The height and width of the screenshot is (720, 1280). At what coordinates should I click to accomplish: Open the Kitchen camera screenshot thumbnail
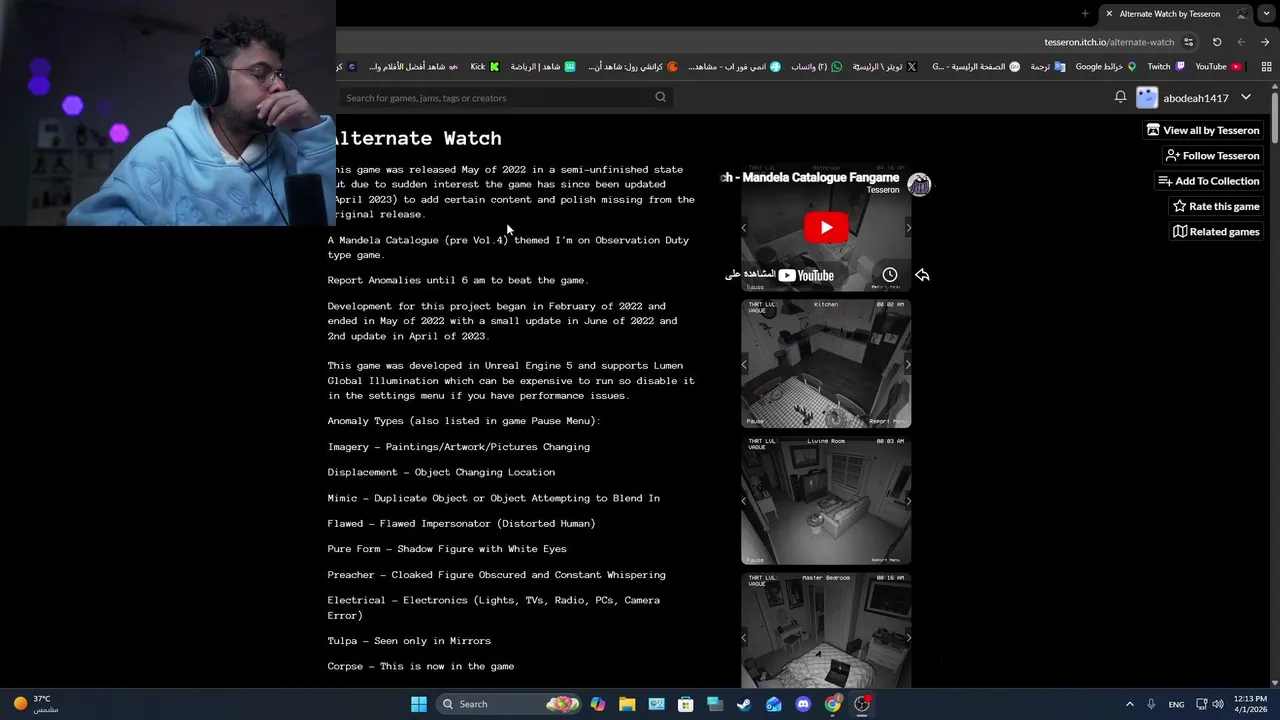pos(826,363)
